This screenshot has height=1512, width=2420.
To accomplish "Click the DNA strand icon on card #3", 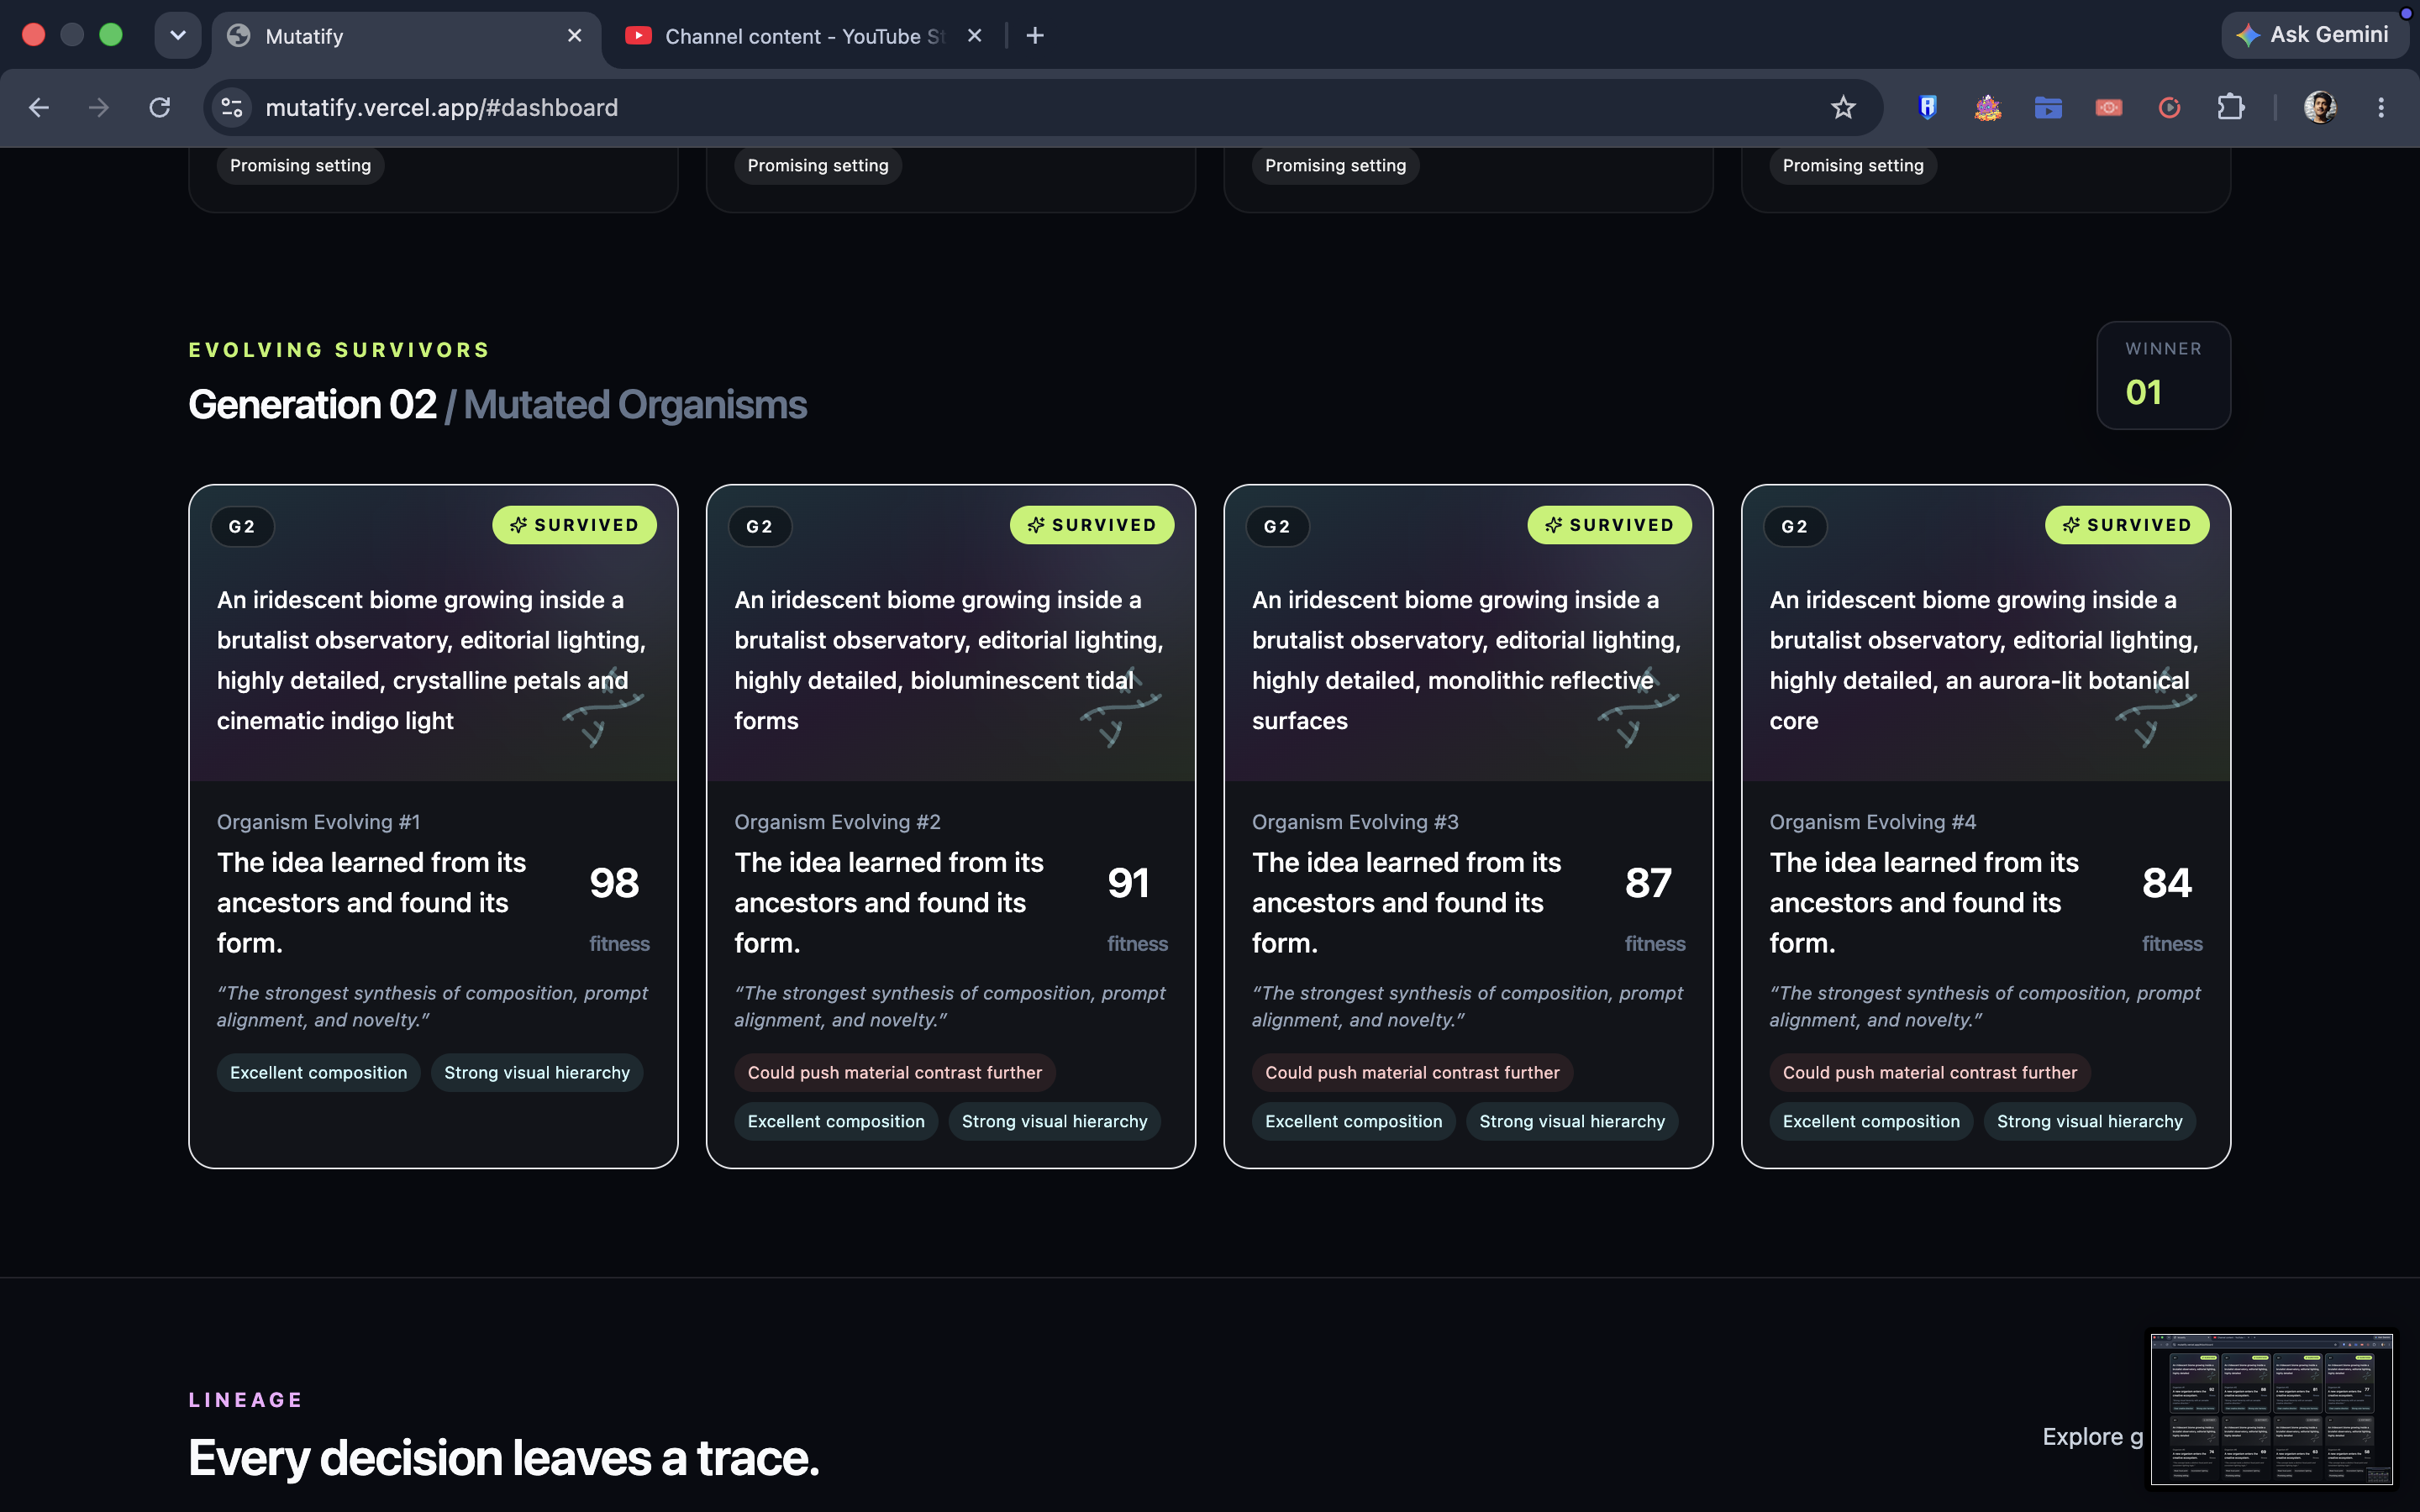I will [1637, 708].
